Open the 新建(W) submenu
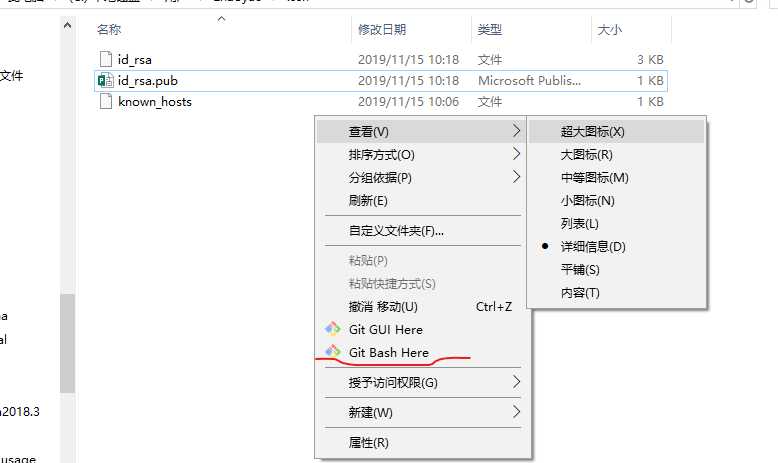This screenshot has width=778, height=463. pos(421,412)
